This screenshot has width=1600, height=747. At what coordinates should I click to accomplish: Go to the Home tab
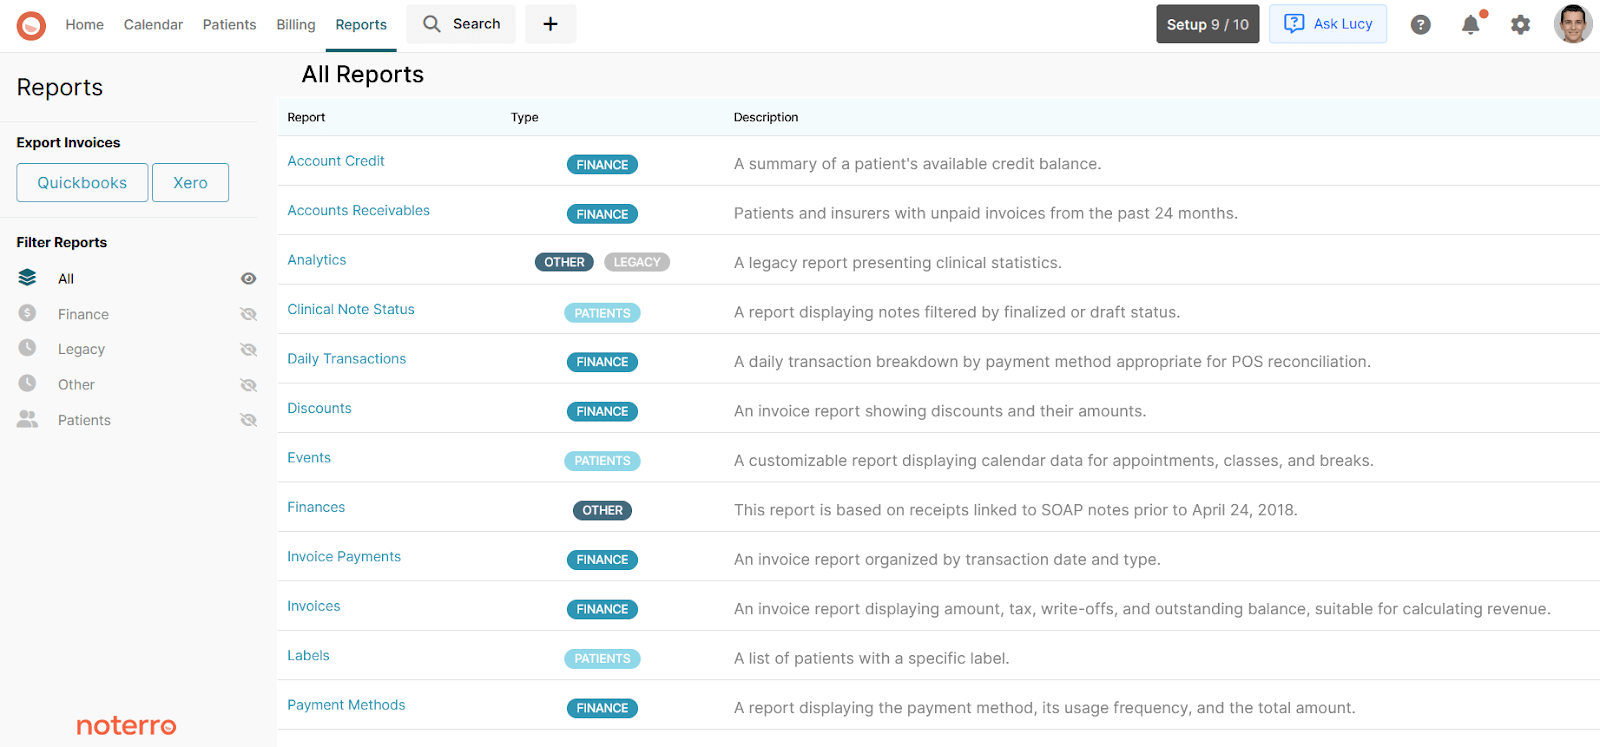85,25
